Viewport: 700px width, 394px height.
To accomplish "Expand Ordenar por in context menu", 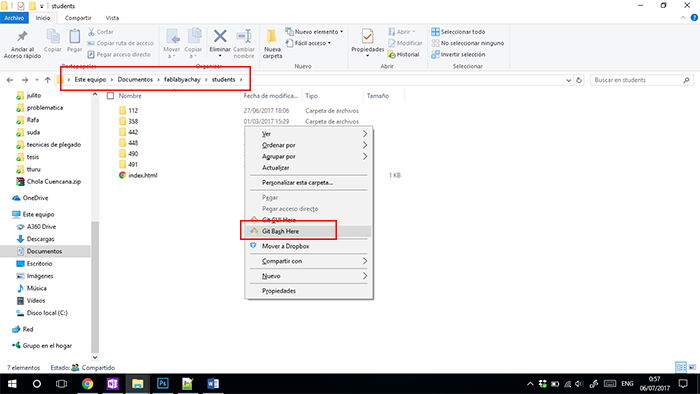I will click(x=309, y=145).
